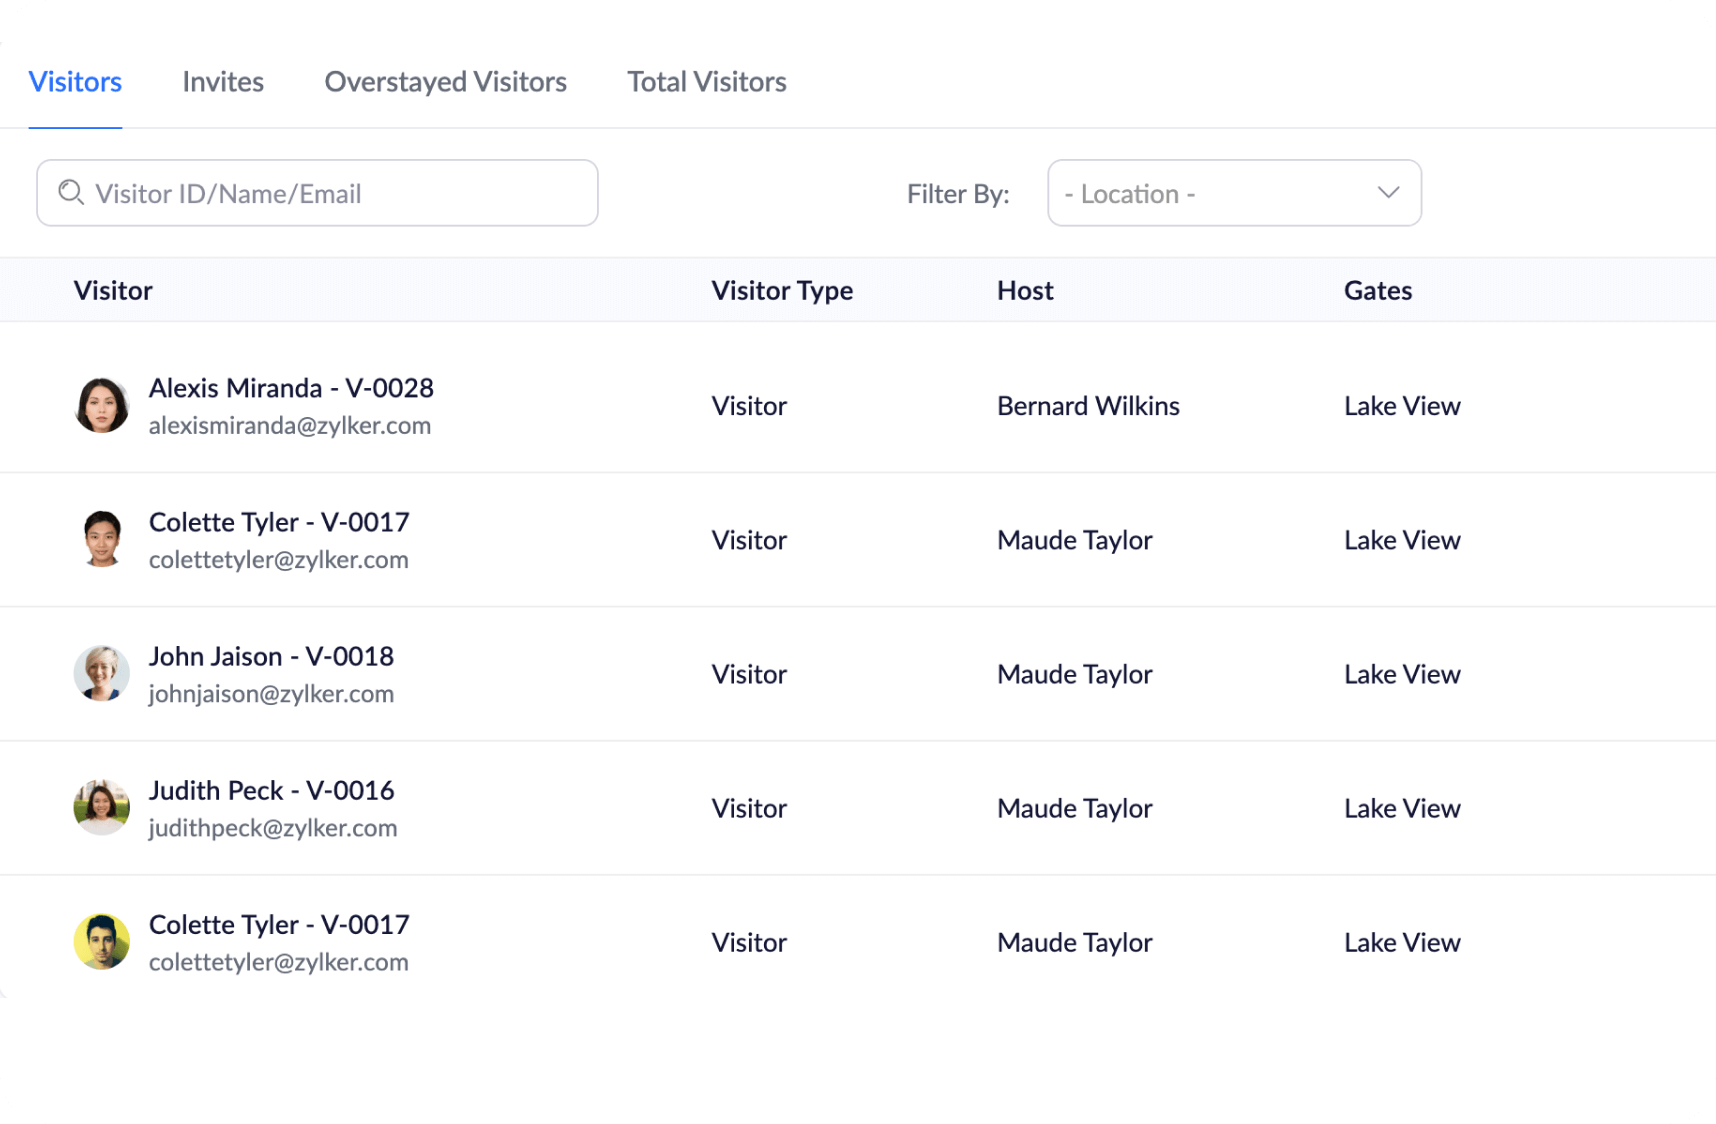Click the avatar with the yellow background
This screenshot has height=1124, width=1716.
click(102, 941)
